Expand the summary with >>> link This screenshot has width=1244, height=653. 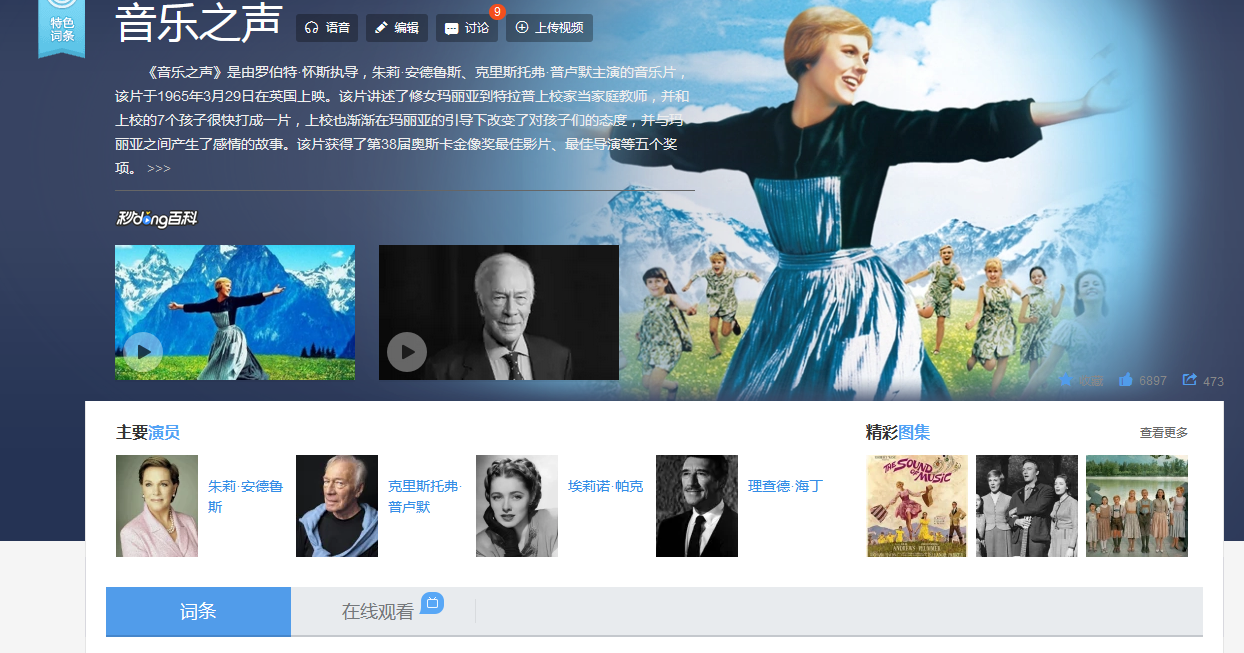pyautogui.click(x=159, y=168)
